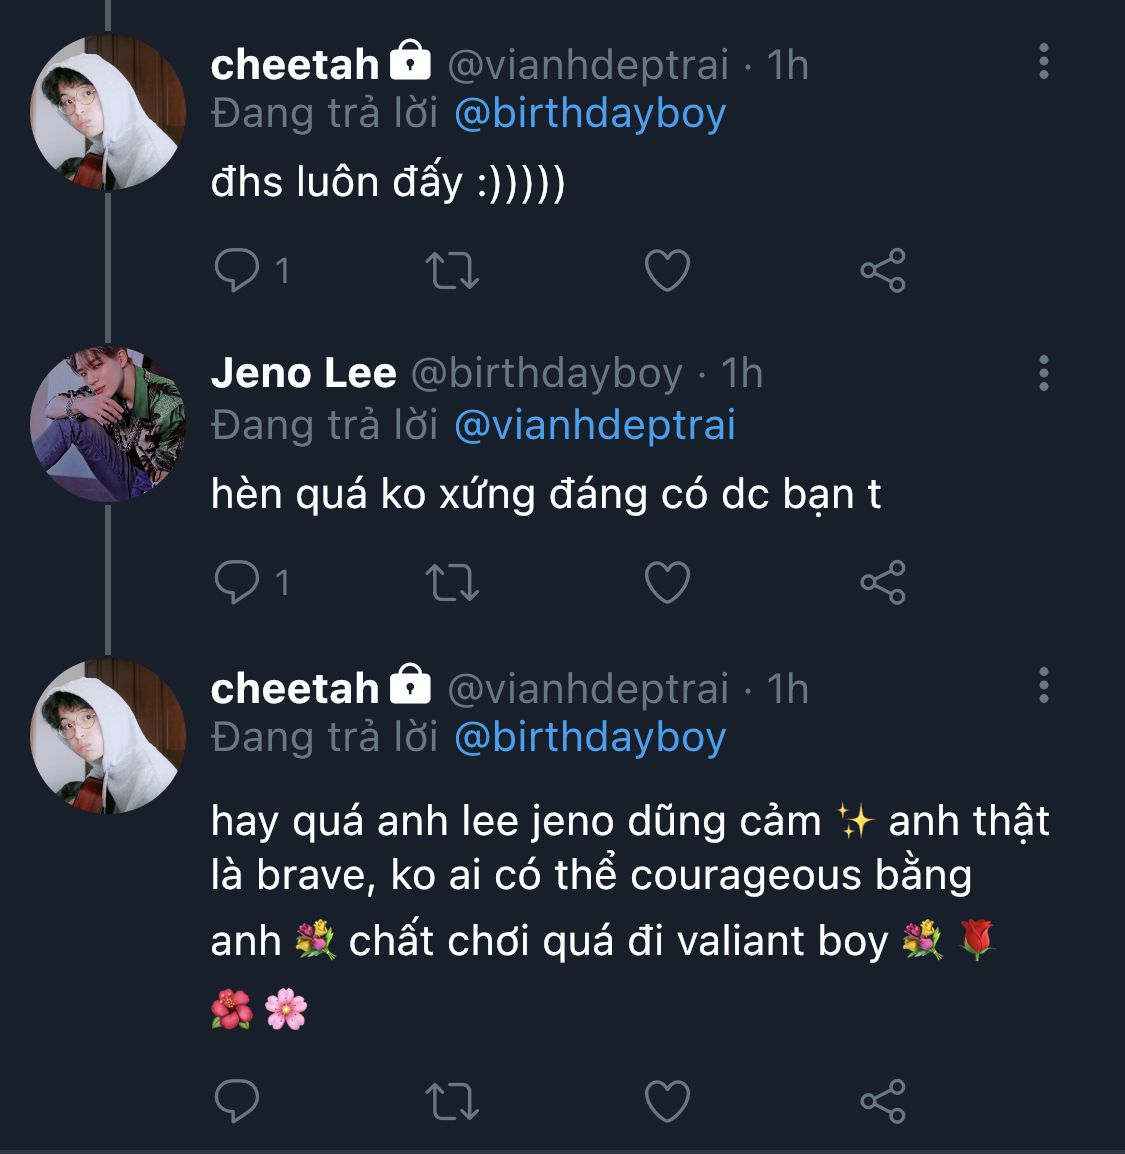
Task: Open the more options menu on cheetah's first tweet
Action: (x=1044, y=62)
